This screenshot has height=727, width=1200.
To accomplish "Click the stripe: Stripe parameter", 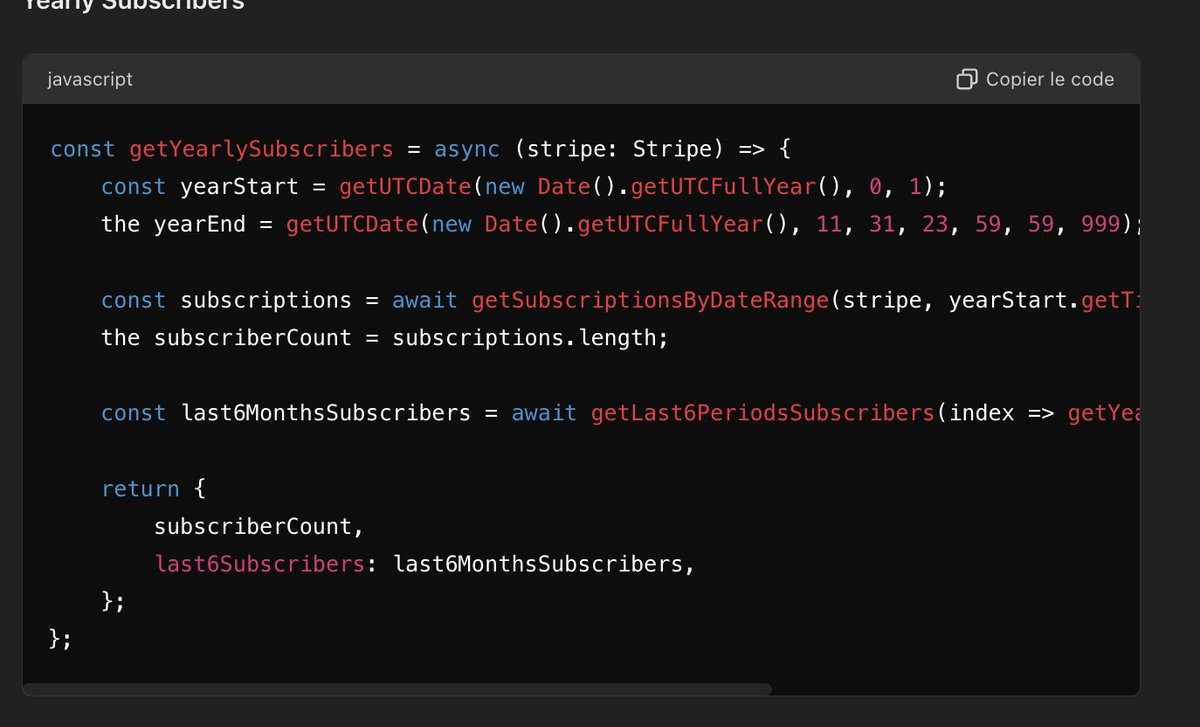I will [619, 150].
